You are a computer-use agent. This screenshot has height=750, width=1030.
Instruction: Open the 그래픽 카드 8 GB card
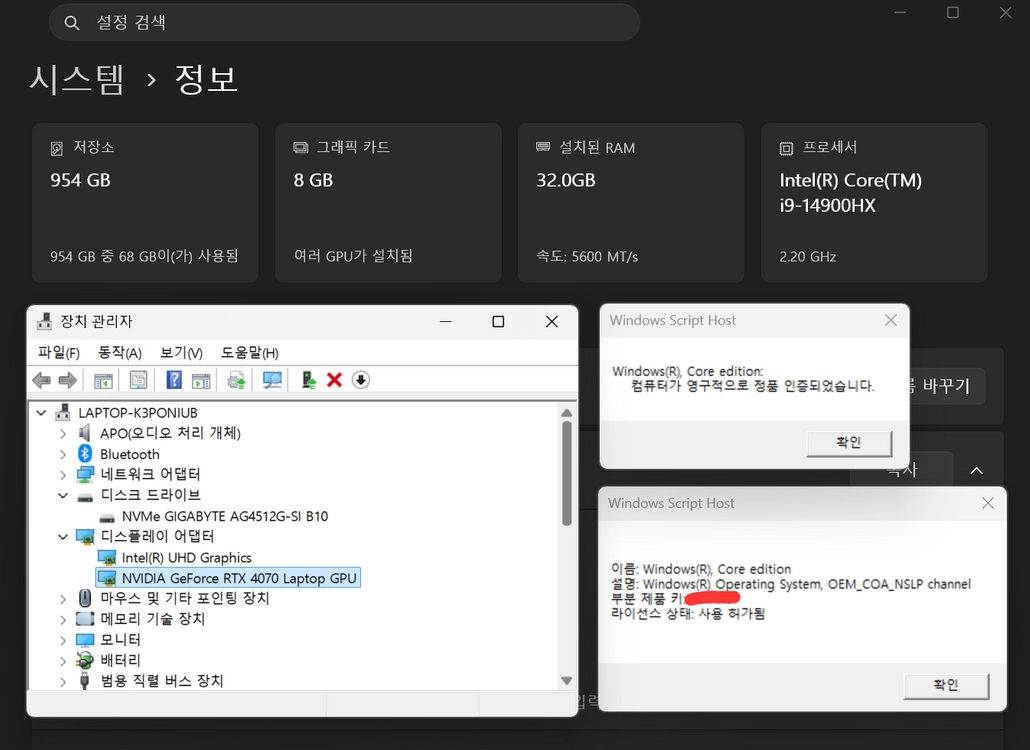pyautogui.click(x=388, y=203)
